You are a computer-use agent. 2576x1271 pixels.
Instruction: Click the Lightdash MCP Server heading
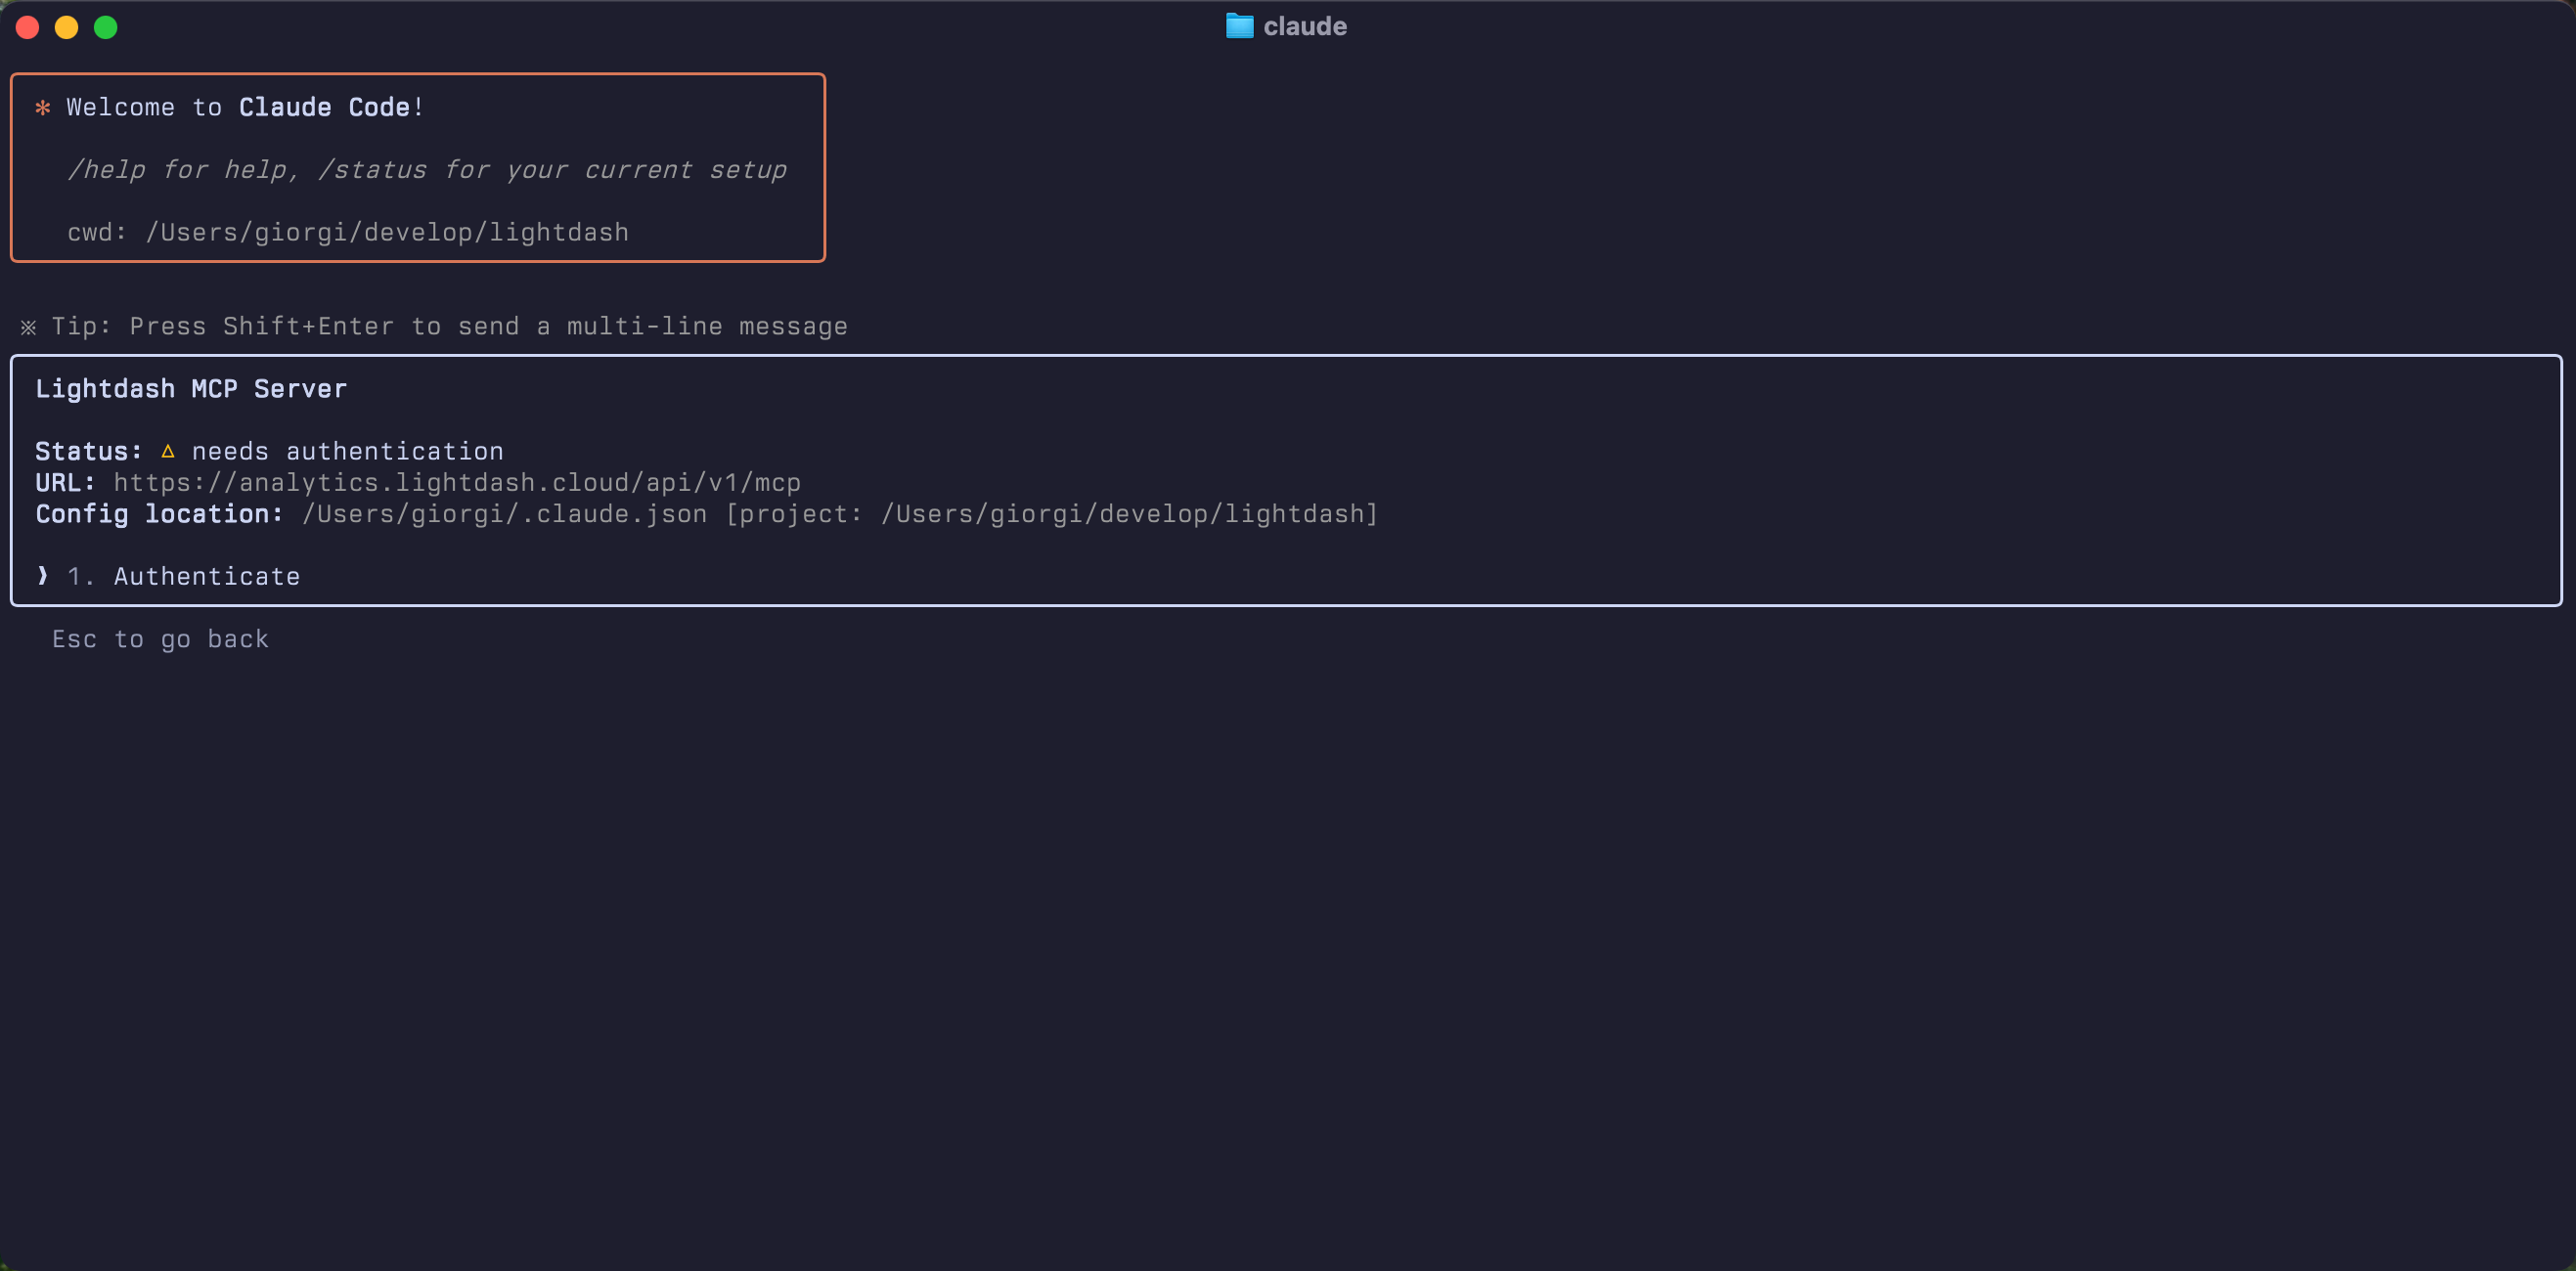point(191,389)
